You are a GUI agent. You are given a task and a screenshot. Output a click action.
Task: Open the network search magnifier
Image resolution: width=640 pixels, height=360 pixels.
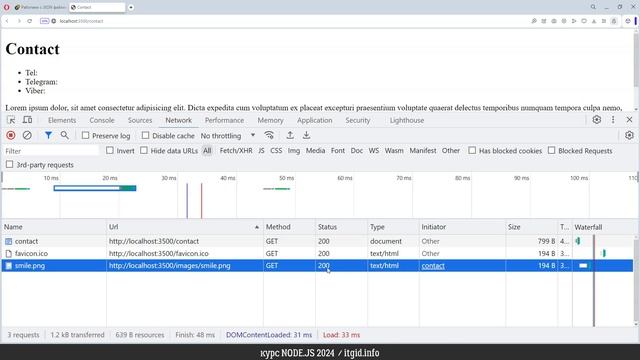tap(64, 135)
